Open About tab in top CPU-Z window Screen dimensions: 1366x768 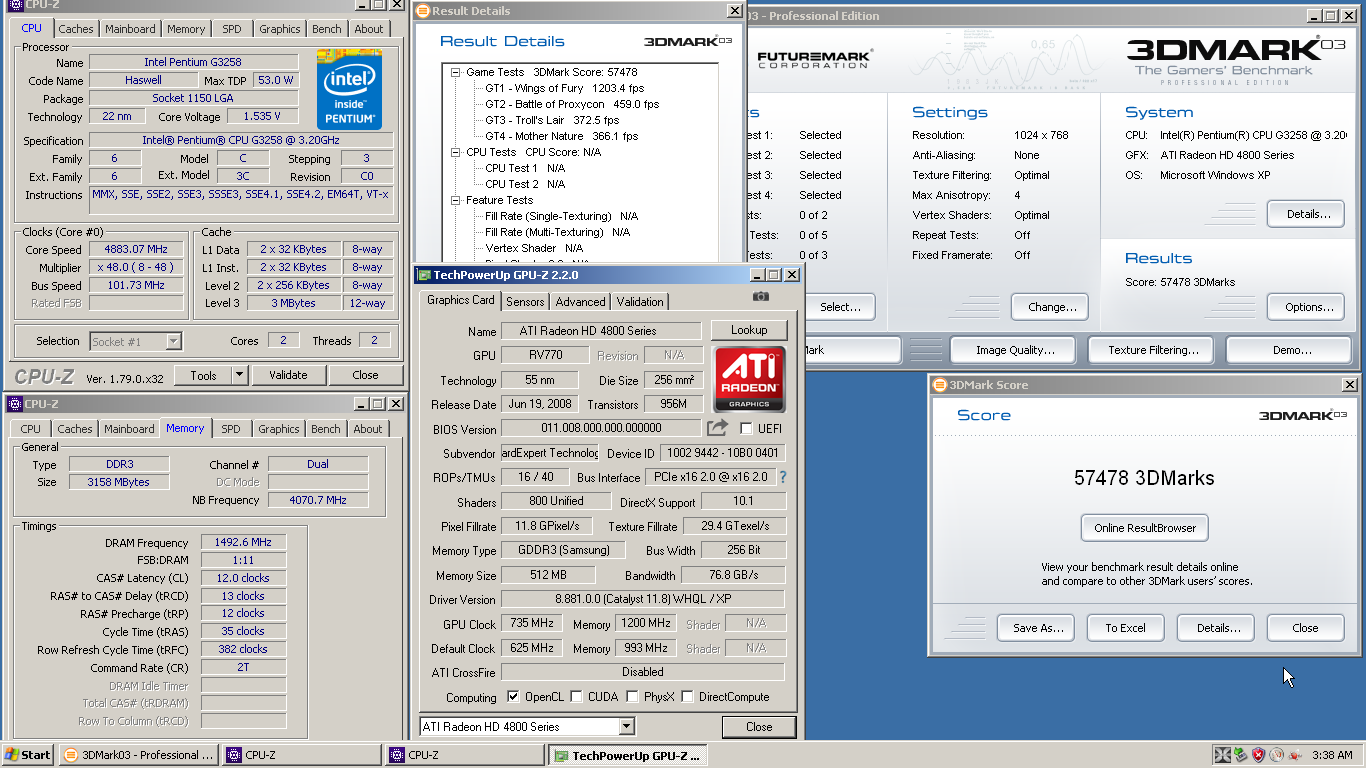pyautogui.click(x=369, y=29)
